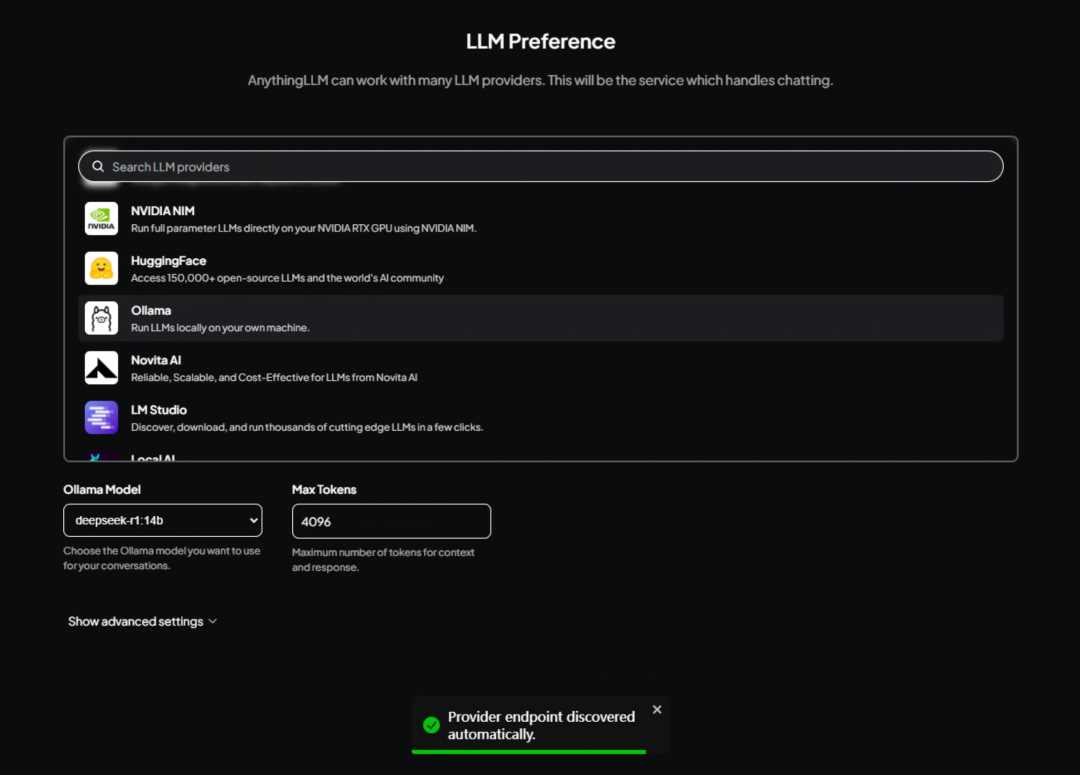Click the HuggingFace emoji logo icon
Viewport: 1080px width, 775px height.
(101, 268)
